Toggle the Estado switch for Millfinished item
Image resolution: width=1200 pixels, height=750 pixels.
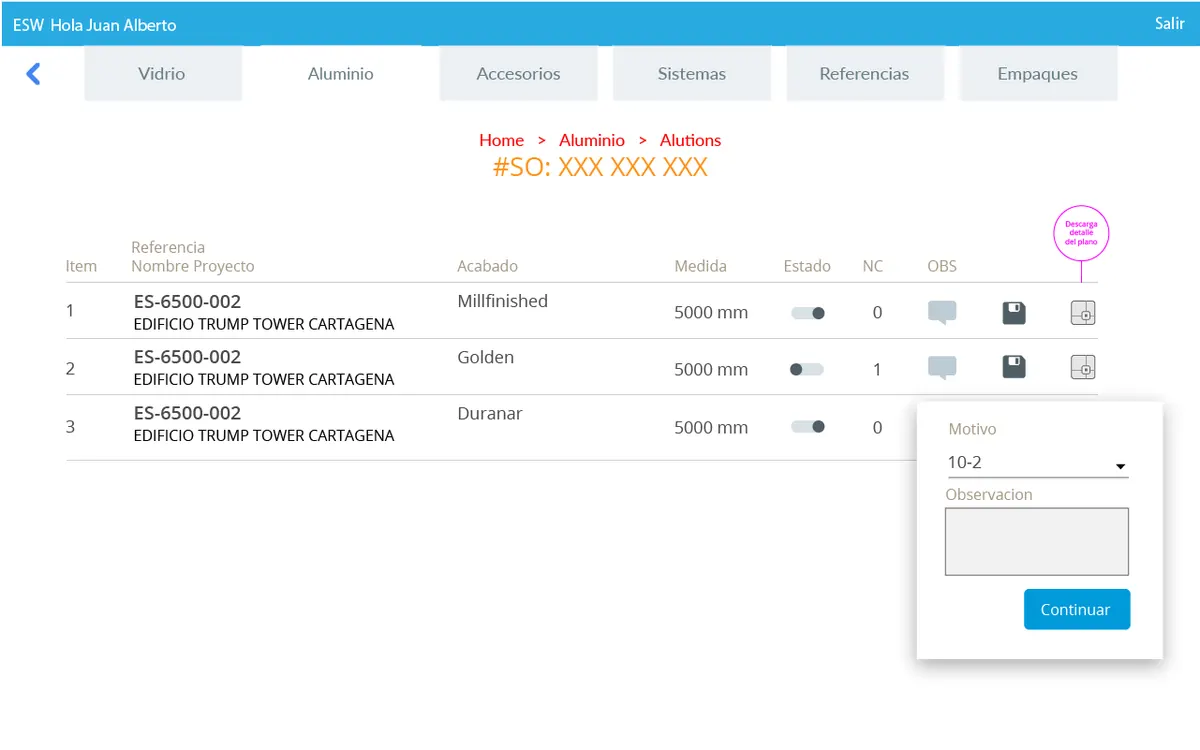[808, 313]
